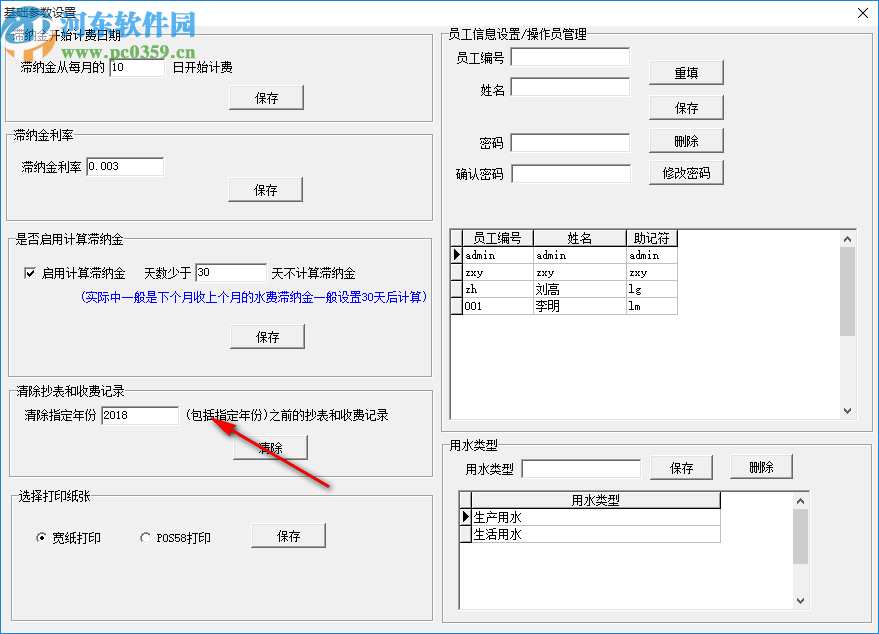
Task: Click the 清除指定年份 year input showing 2018
Action: click(139, 415)
